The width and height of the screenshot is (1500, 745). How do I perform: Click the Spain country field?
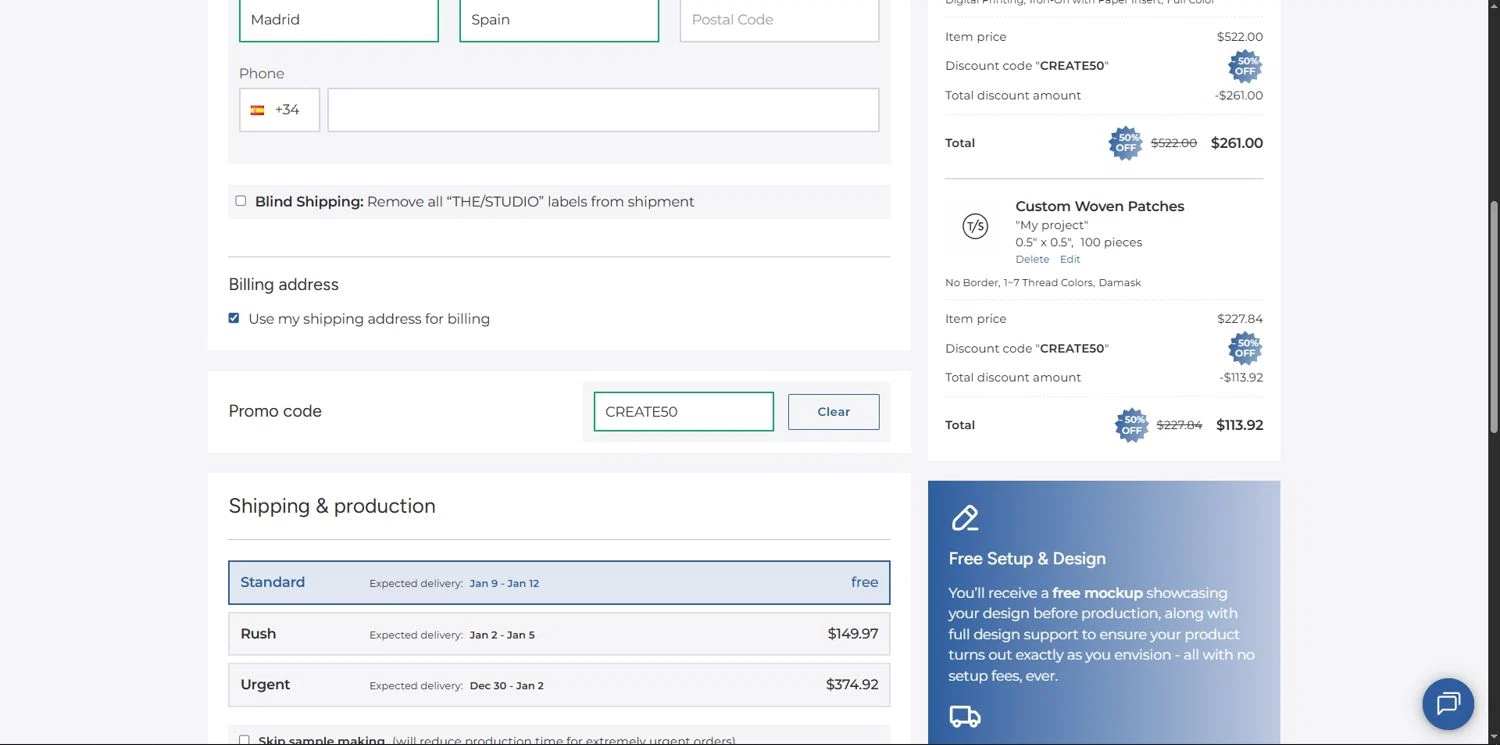click(559, 20)
